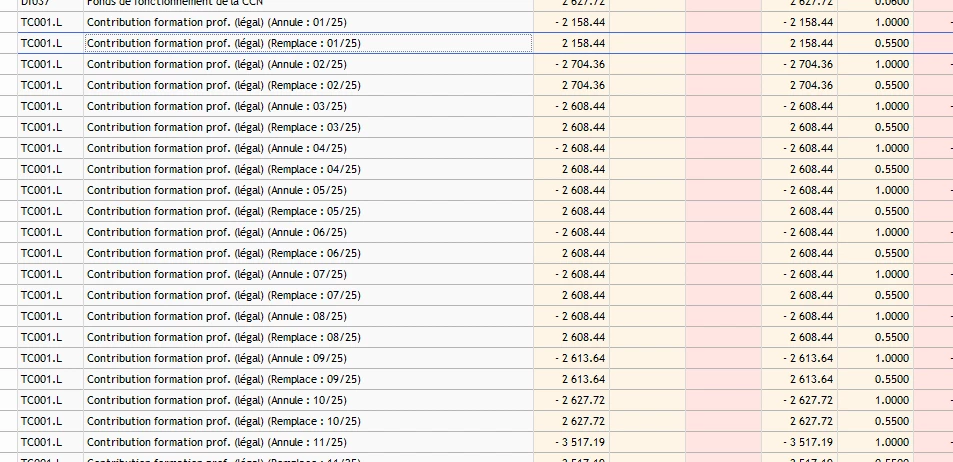Select empty pink cell in Annule : 06/25 row
This screenshot has width=953, height=462.
click(723, 232)
